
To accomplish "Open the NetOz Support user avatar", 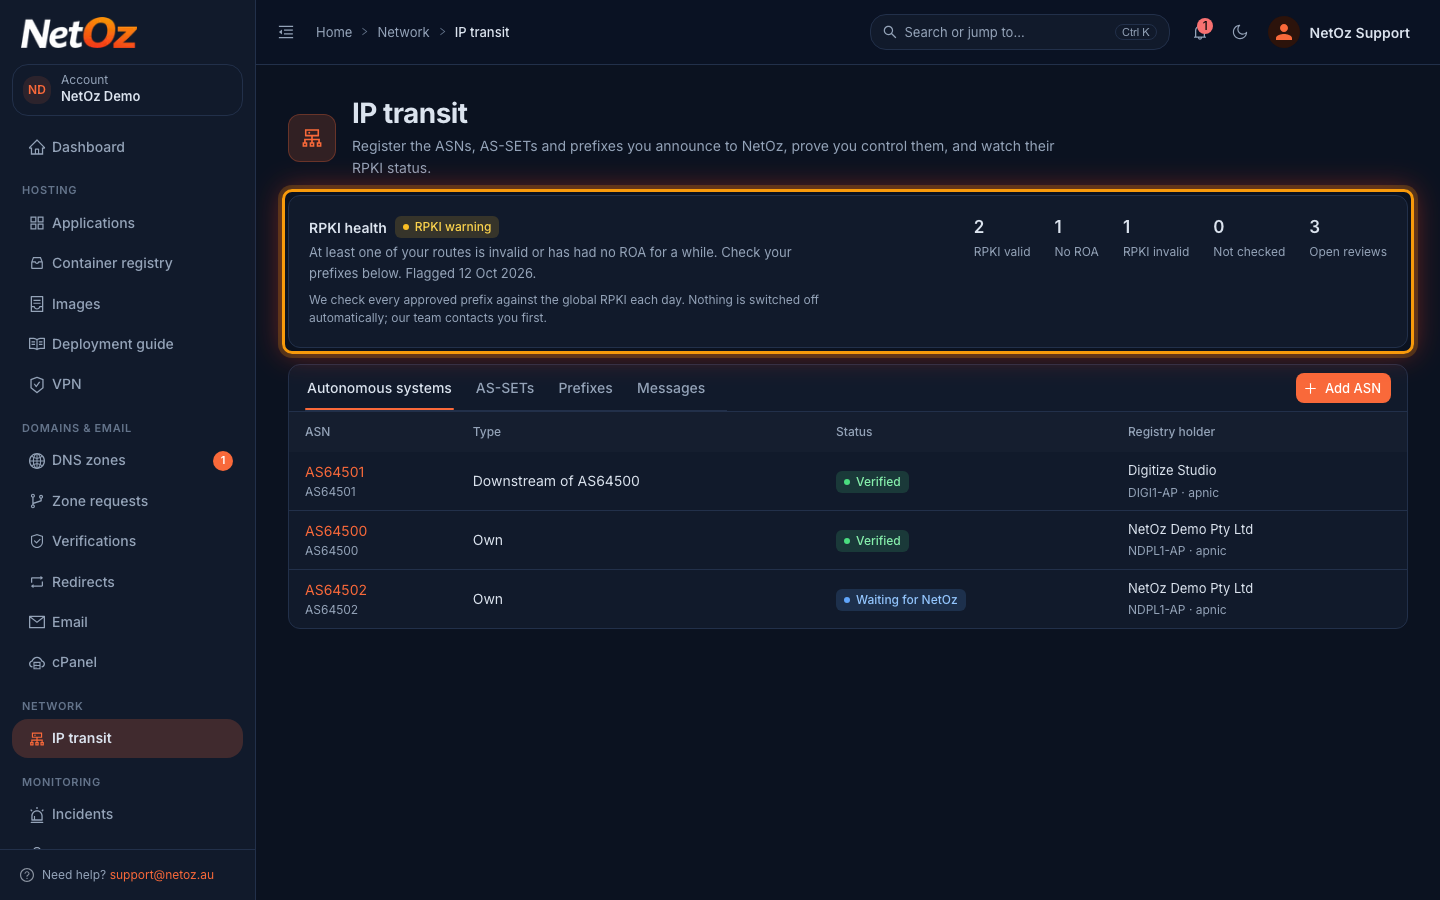I will (x=1284, y=32).
